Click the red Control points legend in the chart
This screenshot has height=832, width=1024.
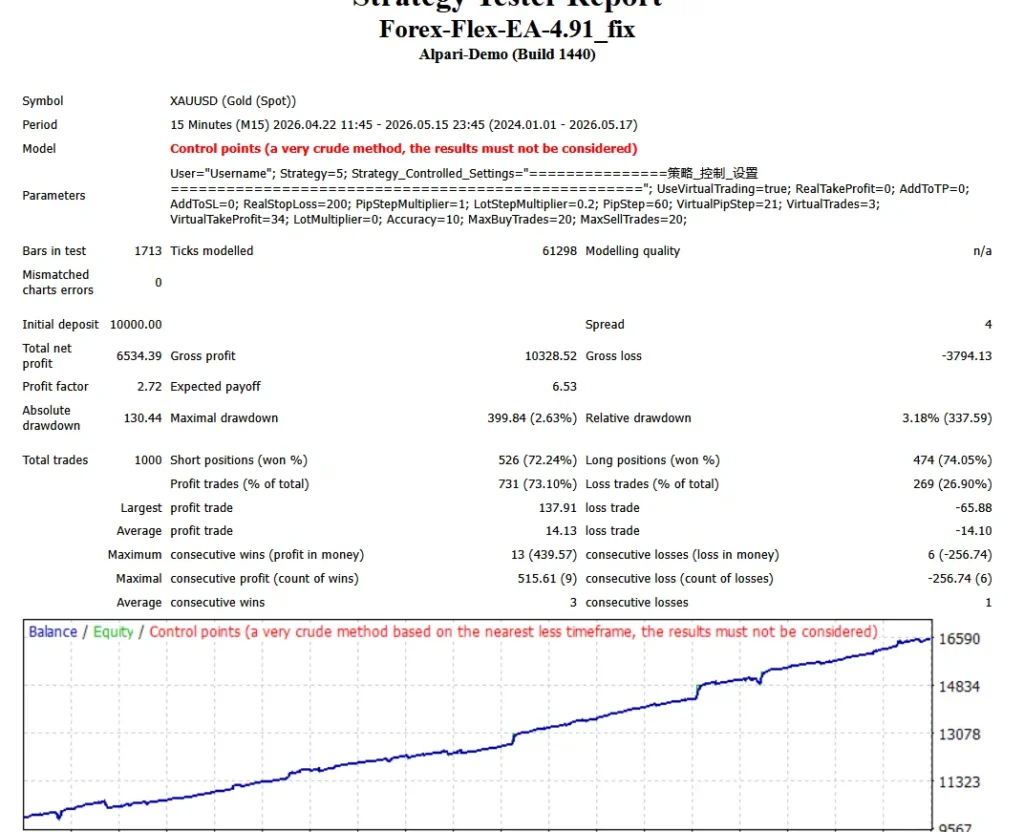513,632
